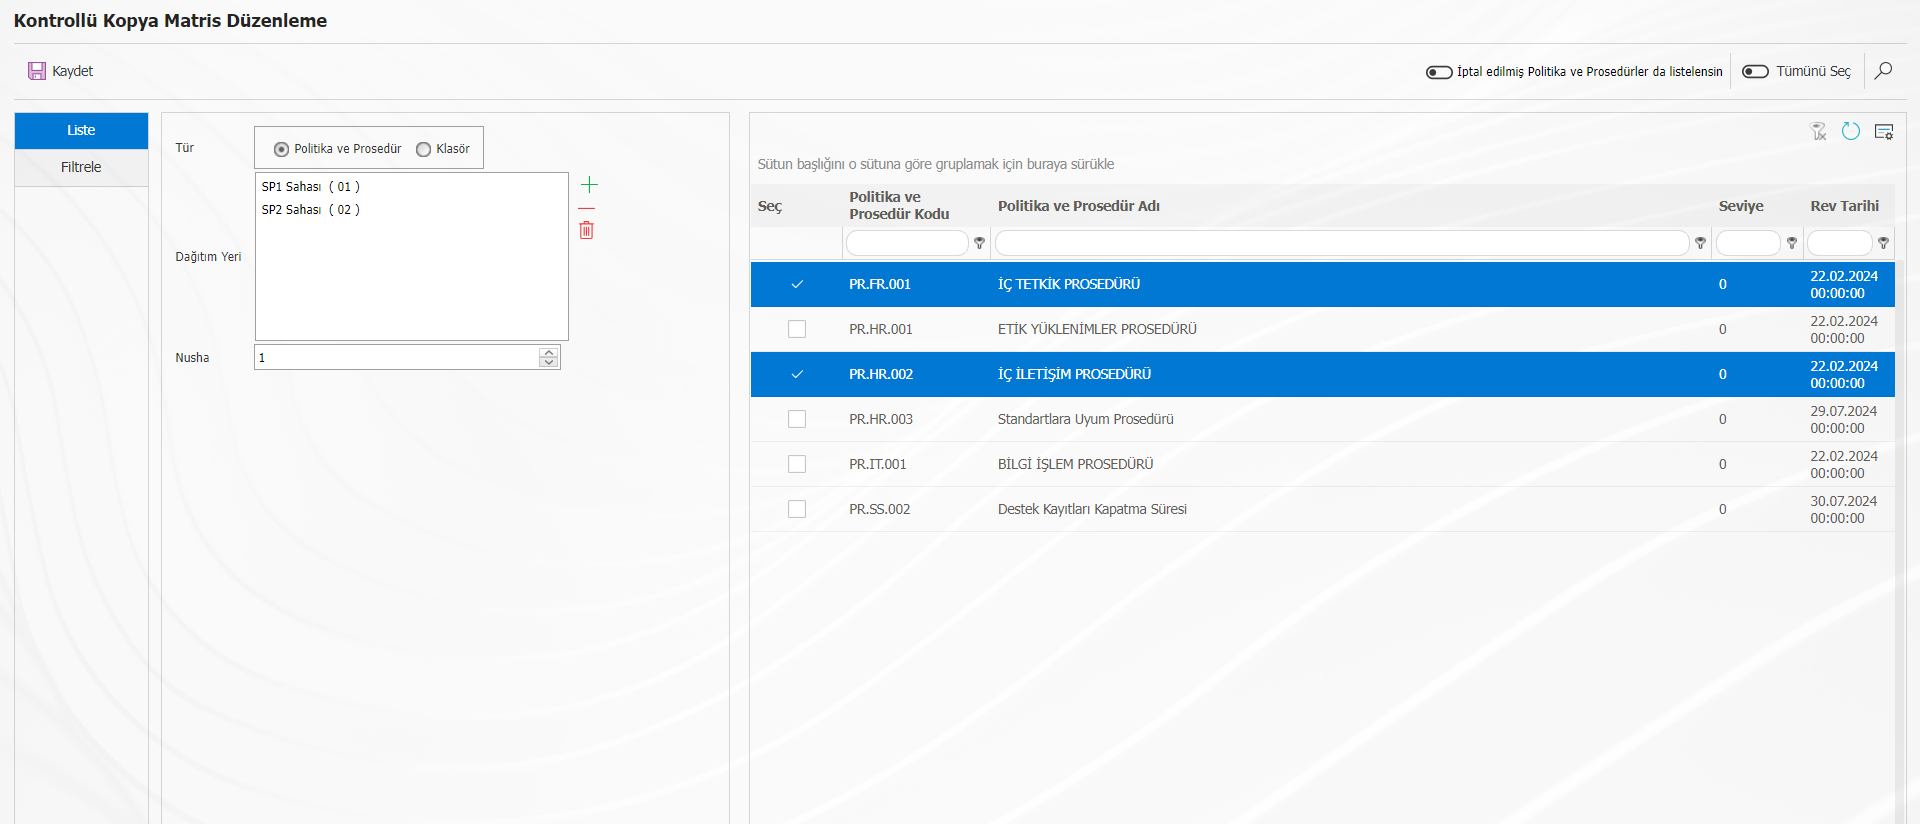Image resolution: width=1920 pixels, height=824 pixels.
Task: Select the Politika ve Prosedür radio button
Action: point(281,149)
